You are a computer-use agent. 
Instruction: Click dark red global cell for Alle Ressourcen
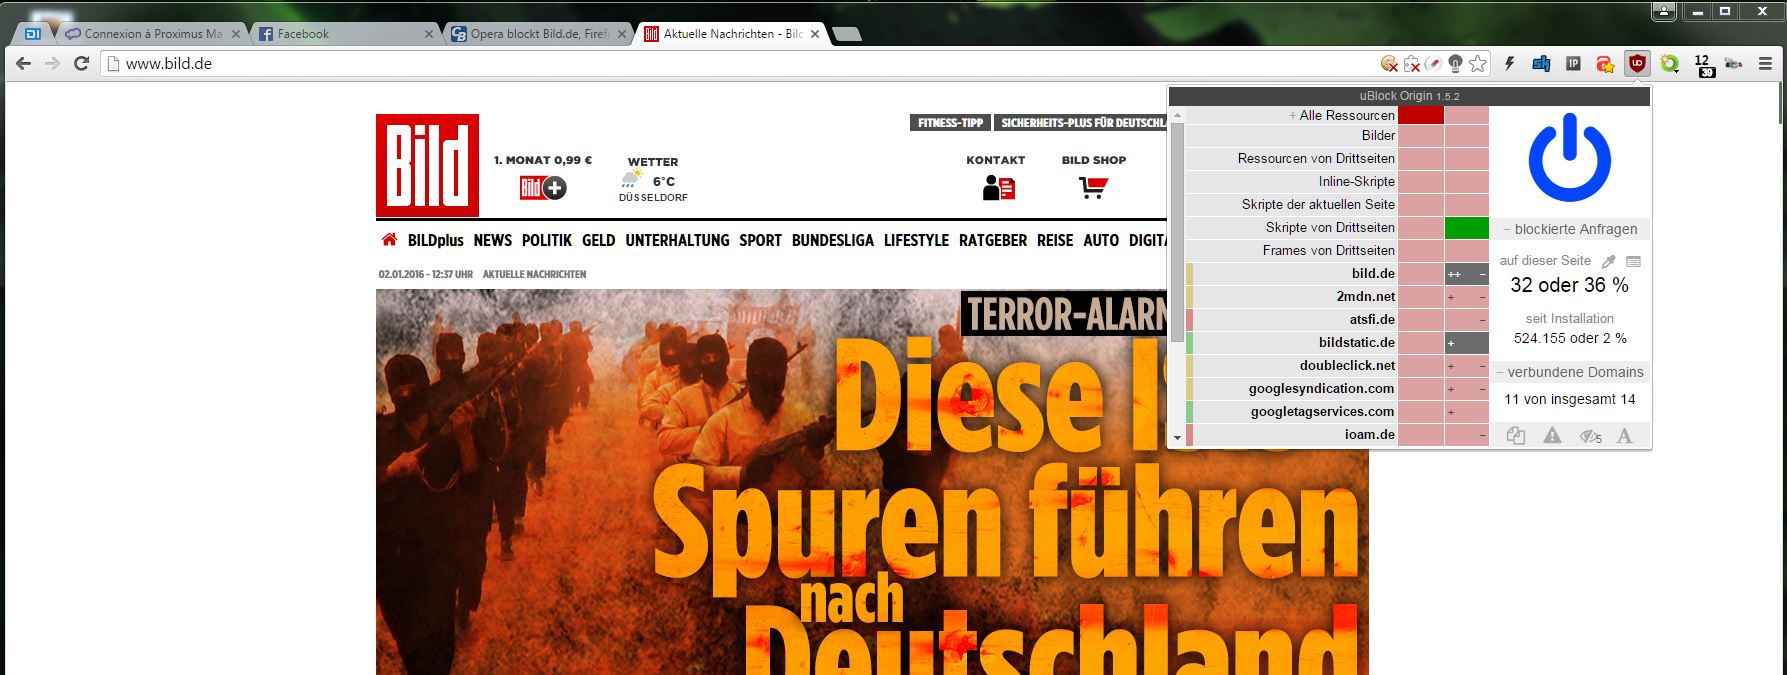(1421, 115)
